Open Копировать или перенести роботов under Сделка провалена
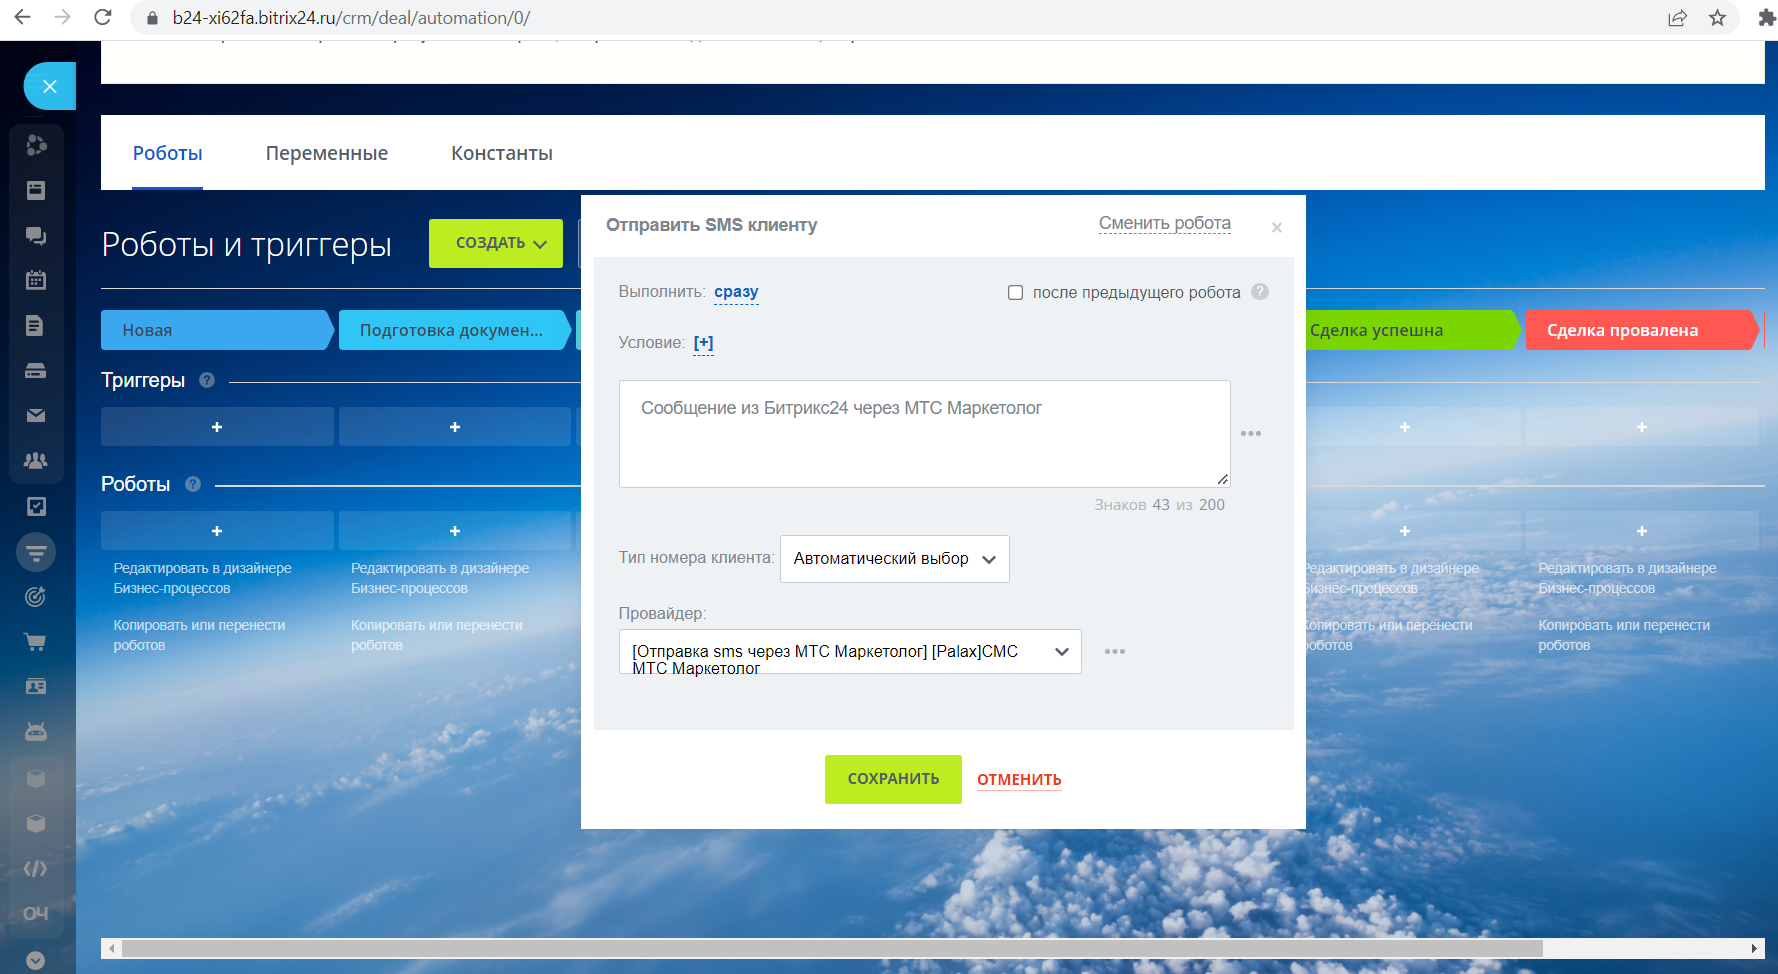The image size is (1778, 974). 1624,635
